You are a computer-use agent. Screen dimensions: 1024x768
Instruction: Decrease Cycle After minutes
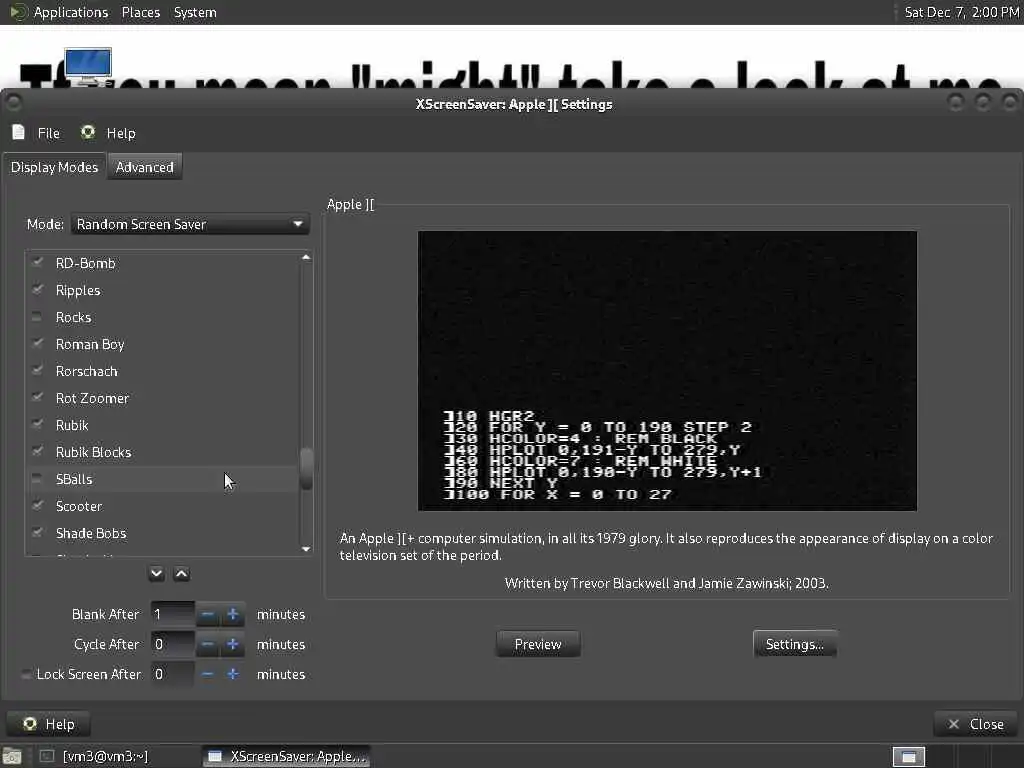click(208, 645)
